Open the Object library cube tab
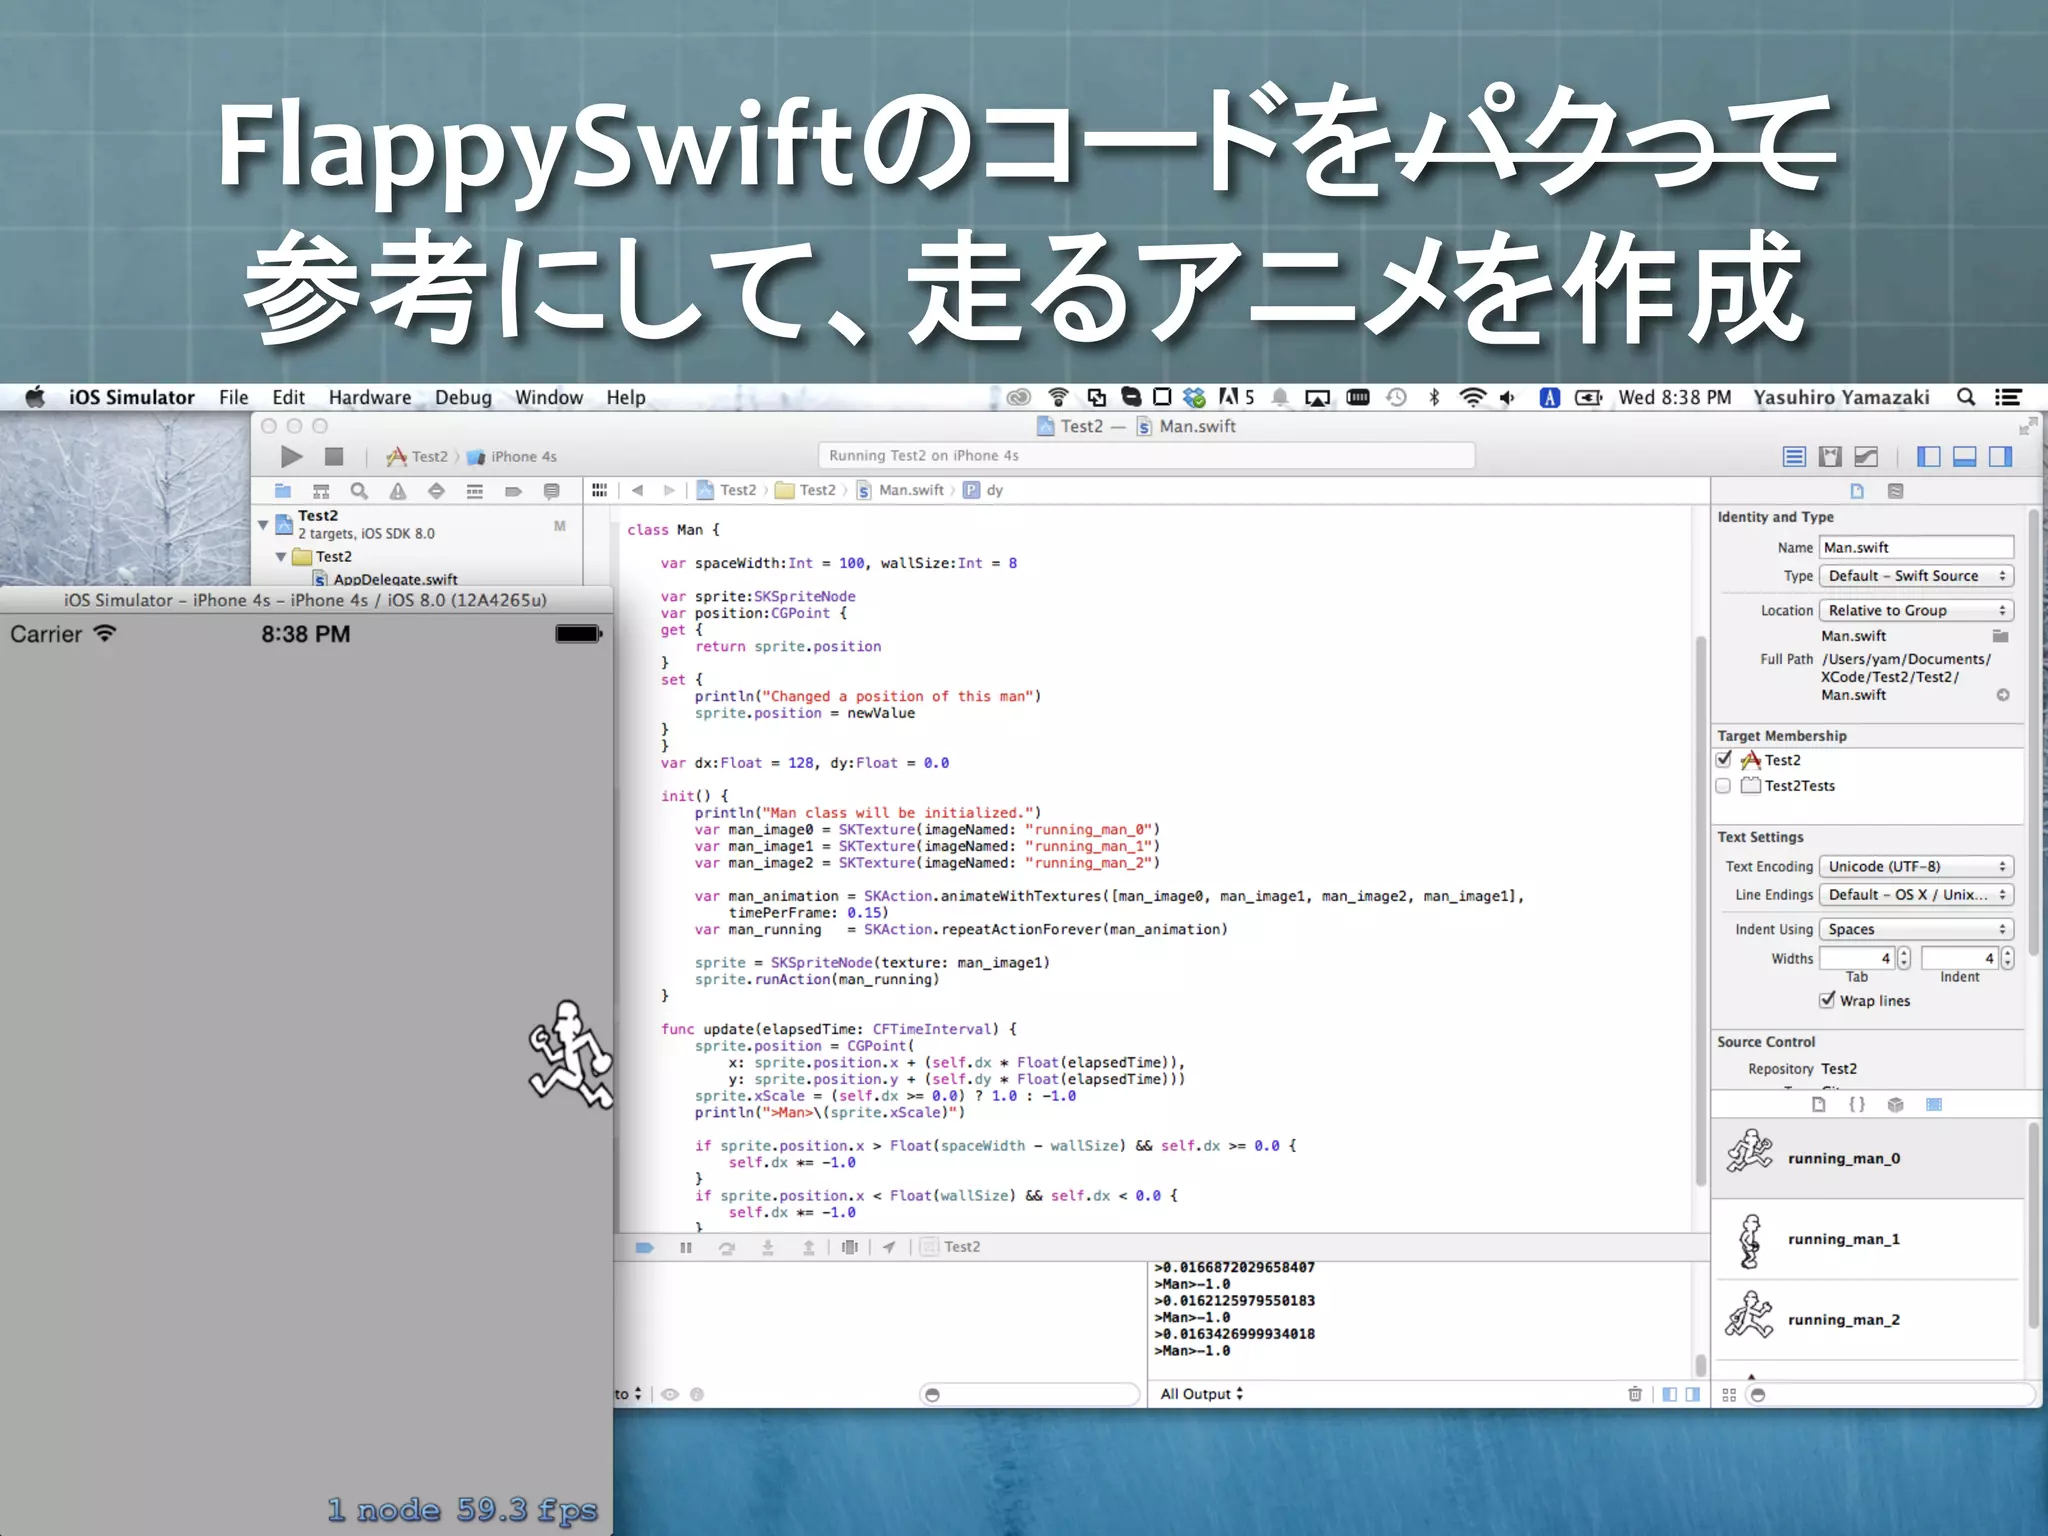The image size is (2048, 1536). (x=1895, y=1104)
